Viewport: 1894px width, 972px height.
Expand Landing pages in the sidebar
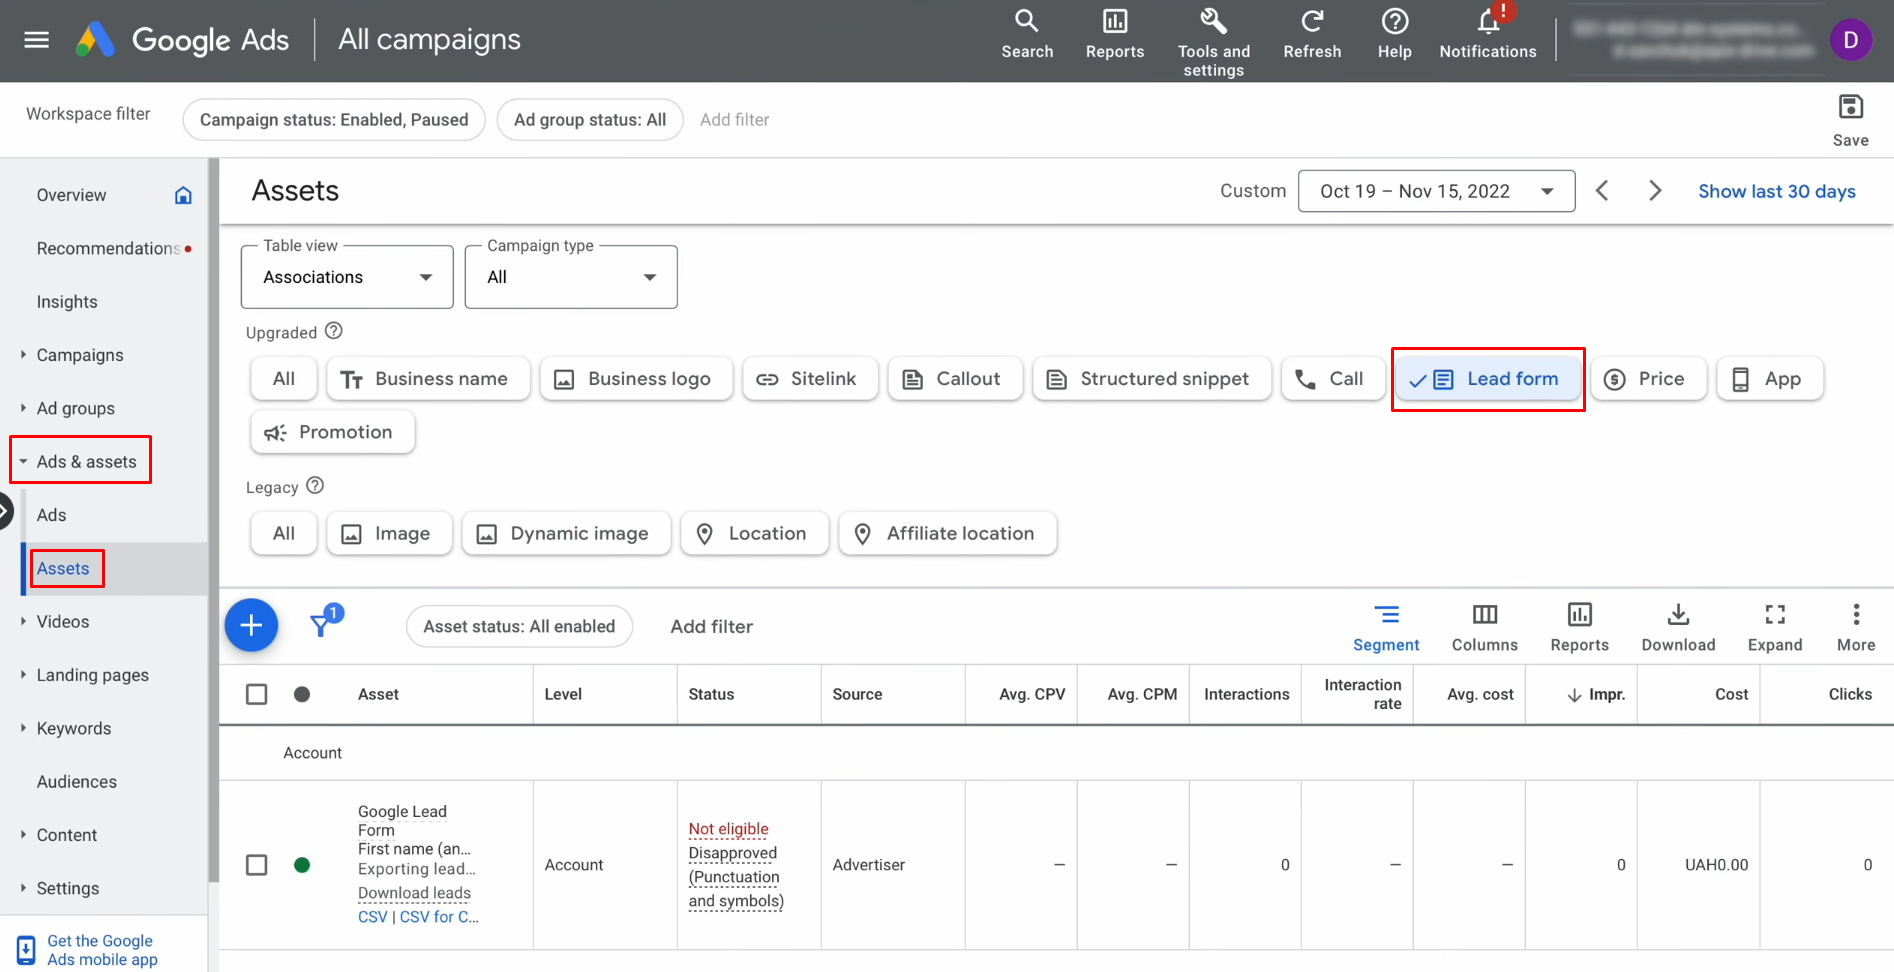(23, 675)
